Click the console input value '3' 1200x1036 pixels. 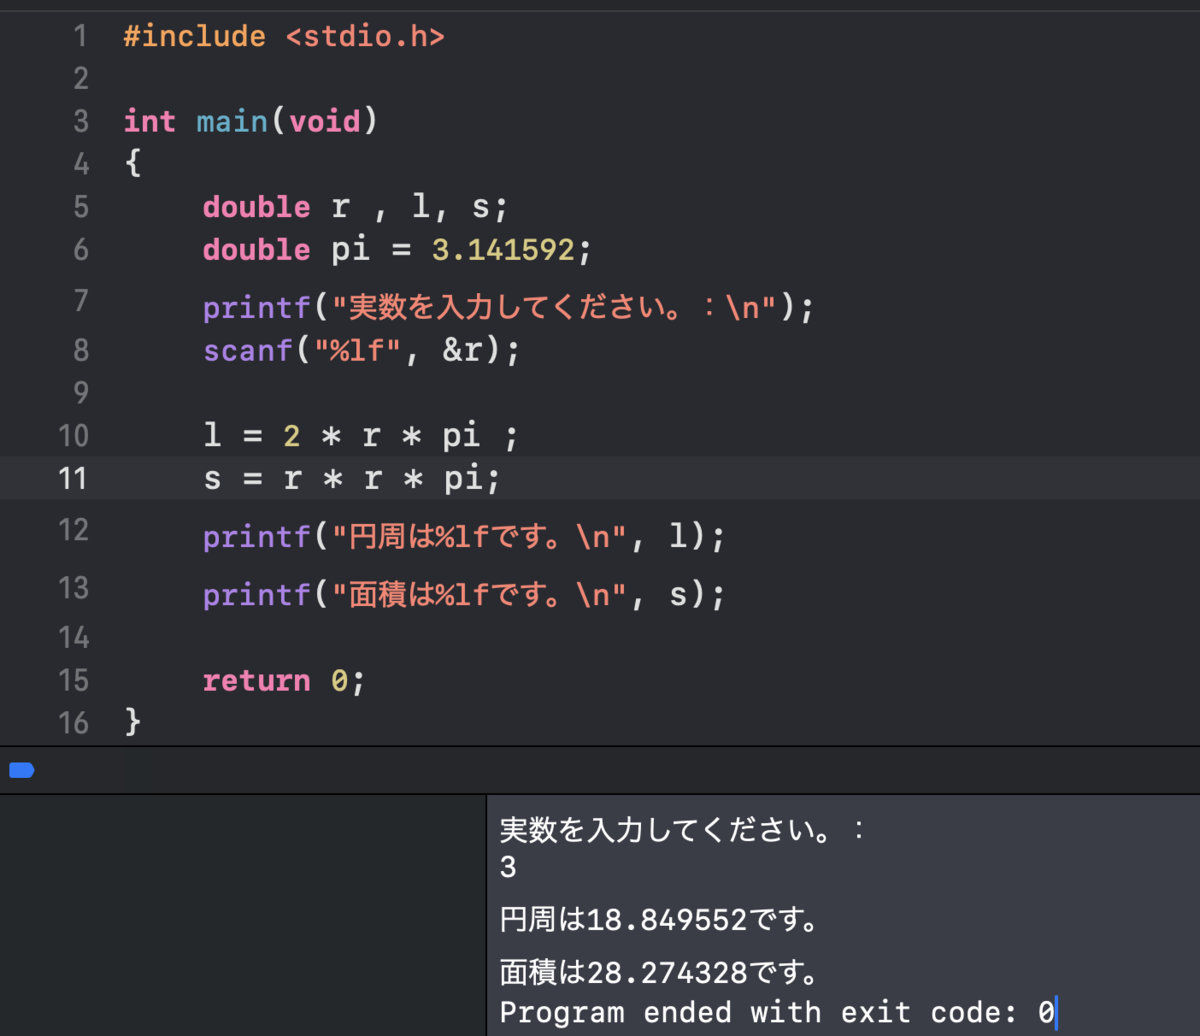pos(508,867)
